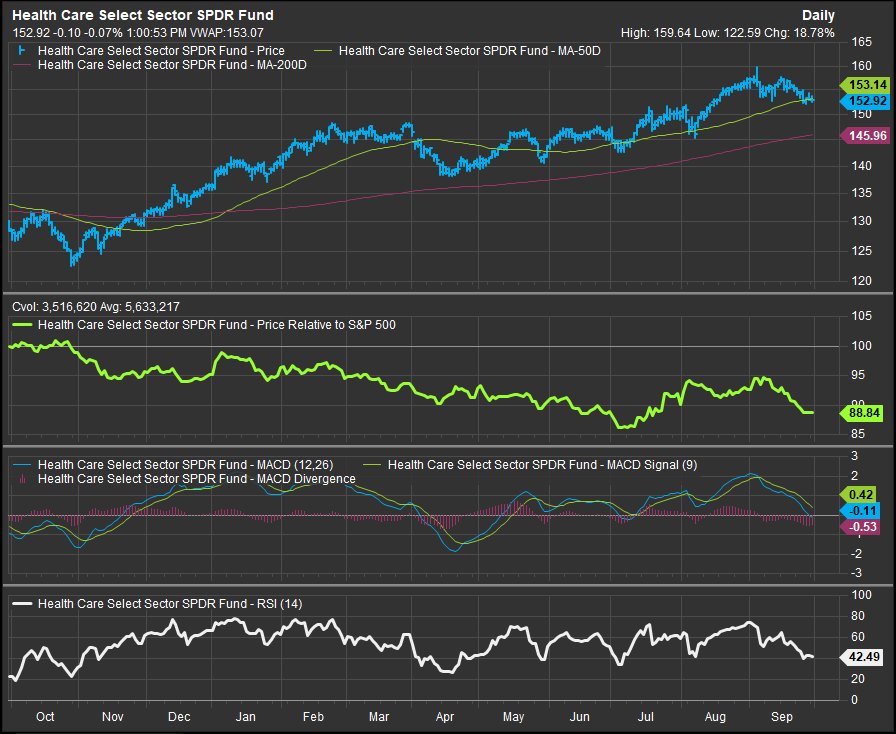Viewport: 896px width, 734px height.
Task: Click the VWAP:153.07 quote line
Action: pyautogui.click(x=138, y=33)
